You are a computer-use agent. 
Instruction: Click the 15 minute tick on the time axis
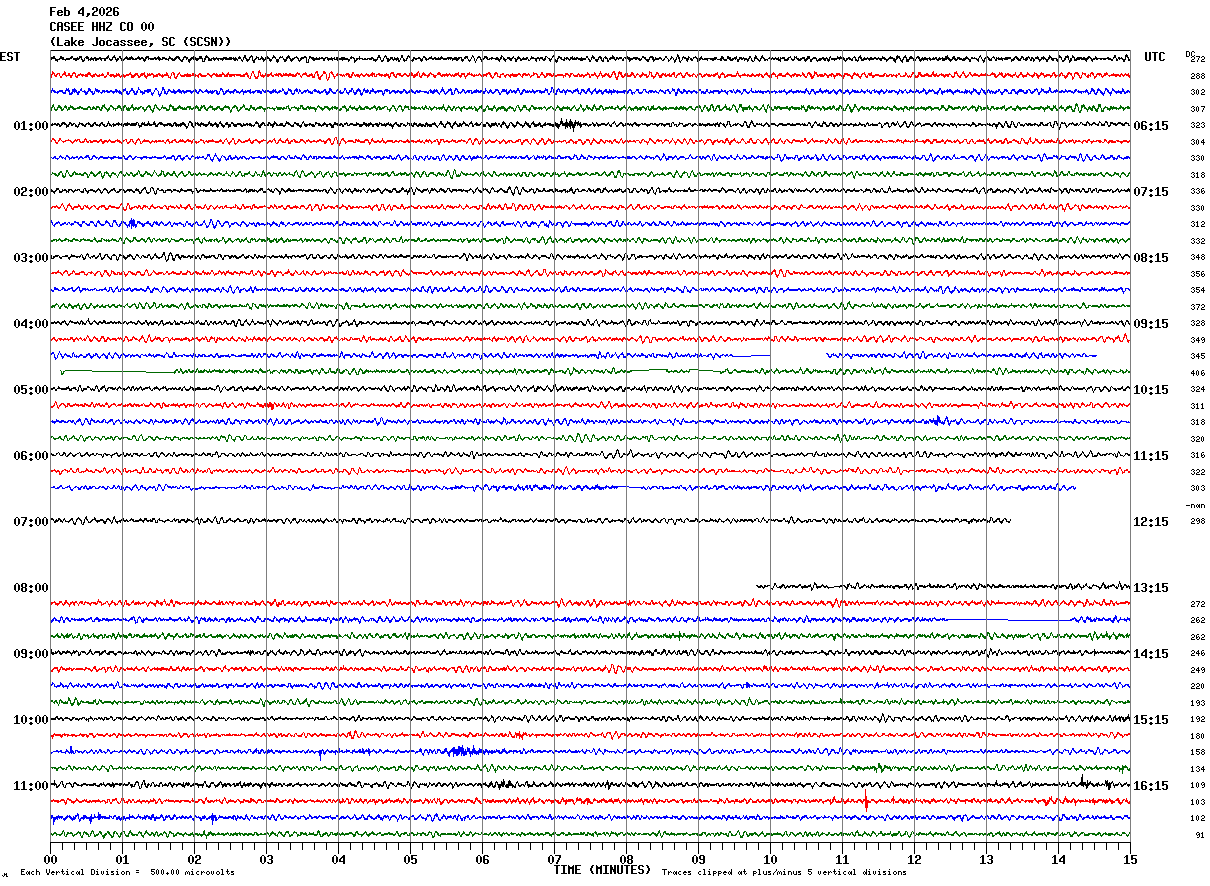point(1129,859)
